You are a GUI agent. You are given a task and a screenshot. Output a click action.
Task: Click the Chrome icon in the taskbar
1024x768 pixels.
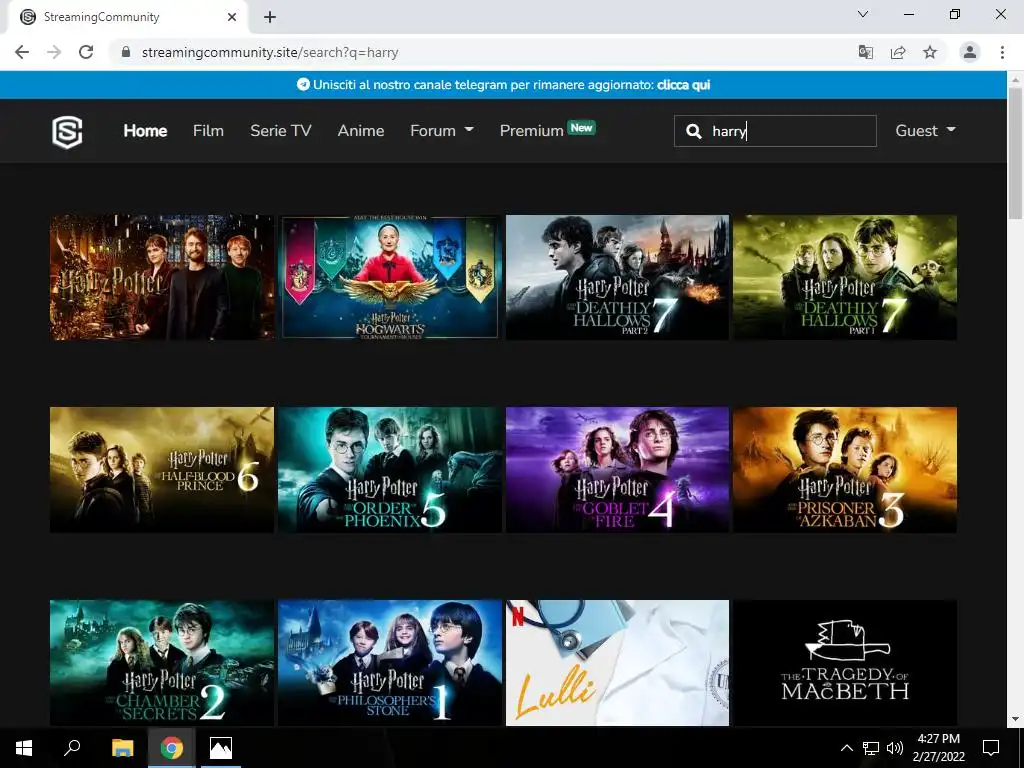pyautogui.click(x=172, y=748)
